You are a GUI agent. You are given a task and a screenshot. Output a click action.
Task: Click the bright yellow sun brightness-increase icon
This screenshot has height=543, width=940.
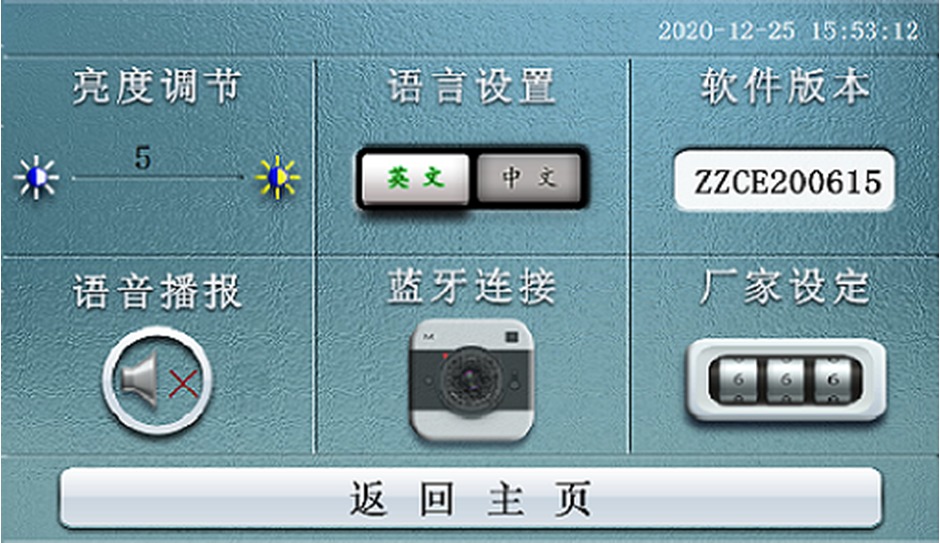[278, 177]
